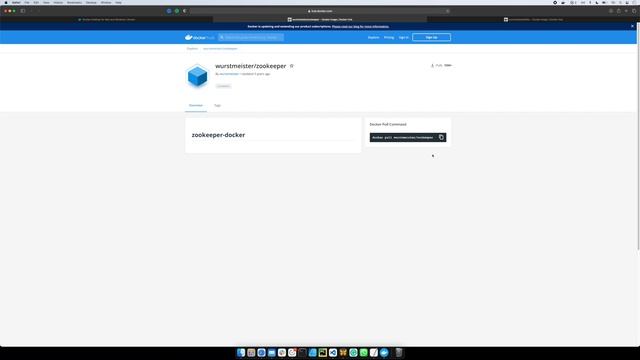640x360 pixels.
Task: Open the Edit menu
Action: coord(36,2)
